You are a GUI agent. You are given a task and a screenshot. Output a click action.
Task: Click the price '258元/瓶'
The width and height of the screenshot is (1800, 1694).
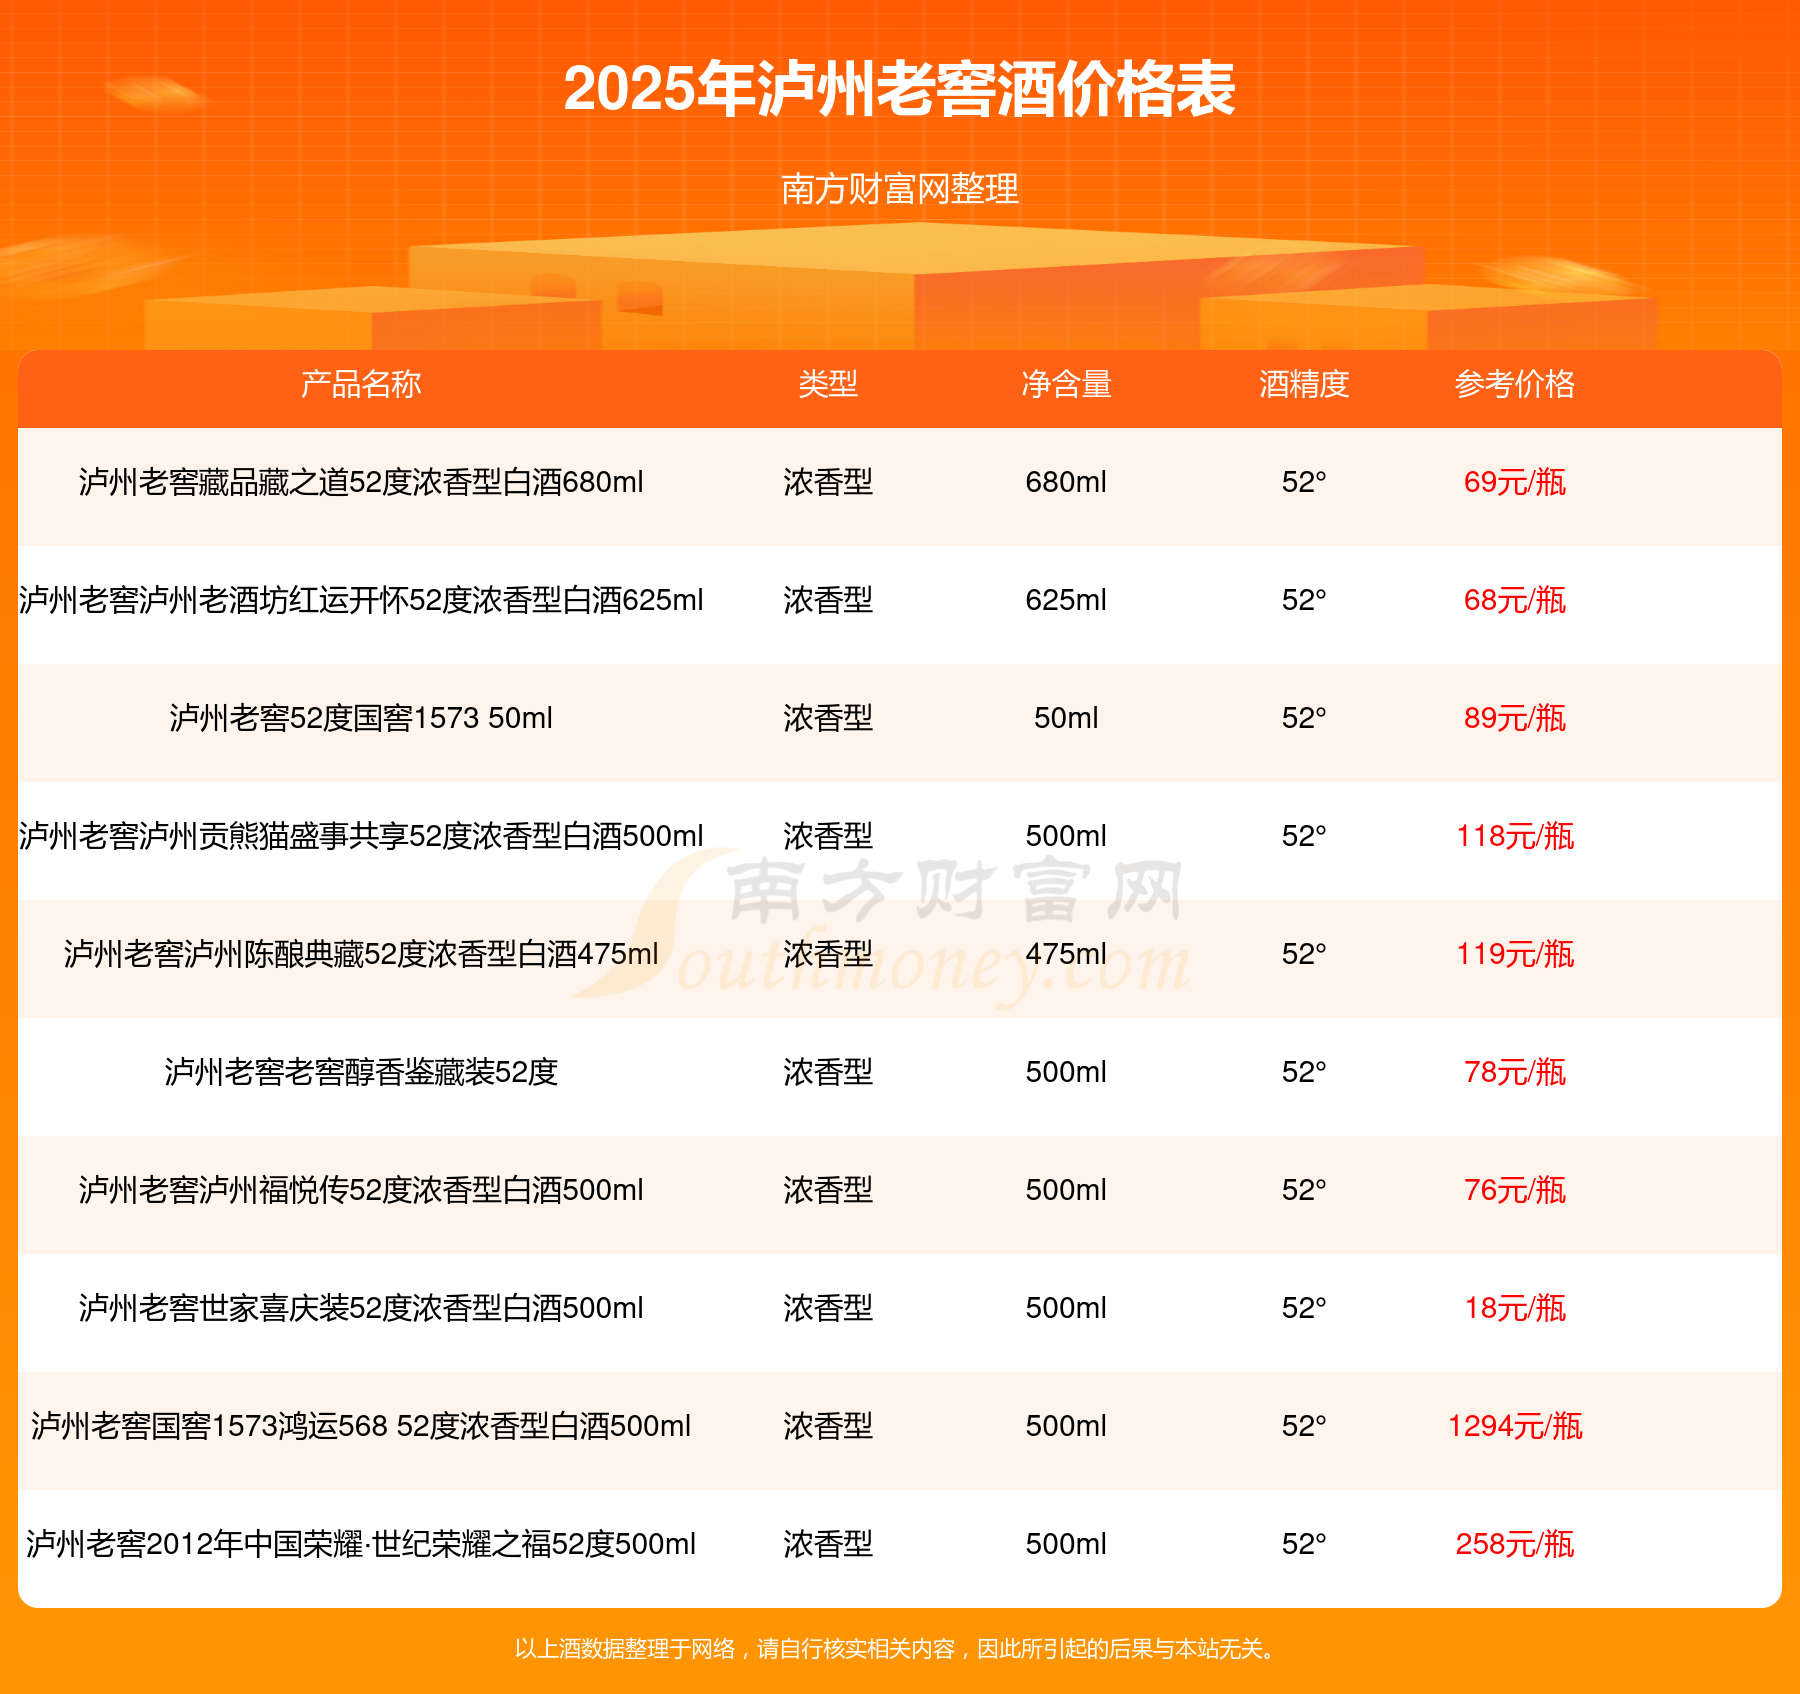coord(1515,1544)
